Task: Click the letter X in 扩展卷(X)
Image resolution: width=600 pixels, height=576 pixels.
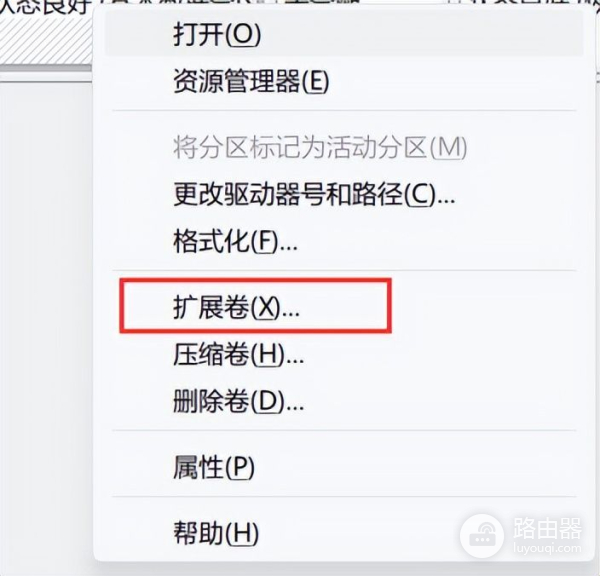Action: 267,308
